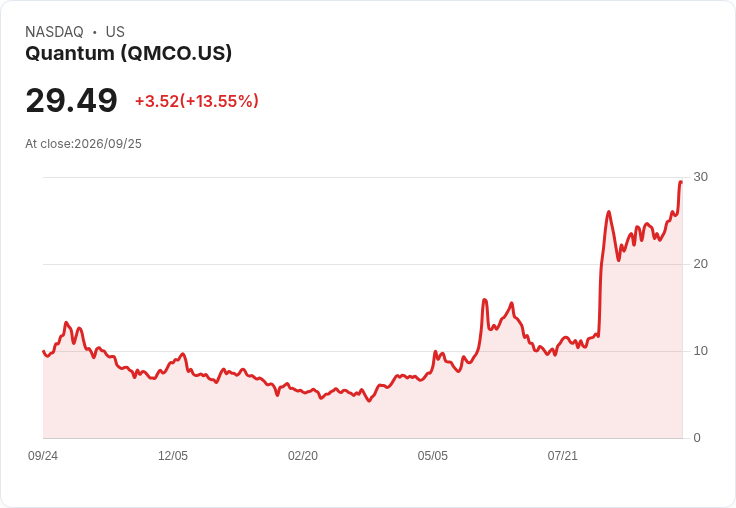Click the 29.49 current price value

coord(71,100)
